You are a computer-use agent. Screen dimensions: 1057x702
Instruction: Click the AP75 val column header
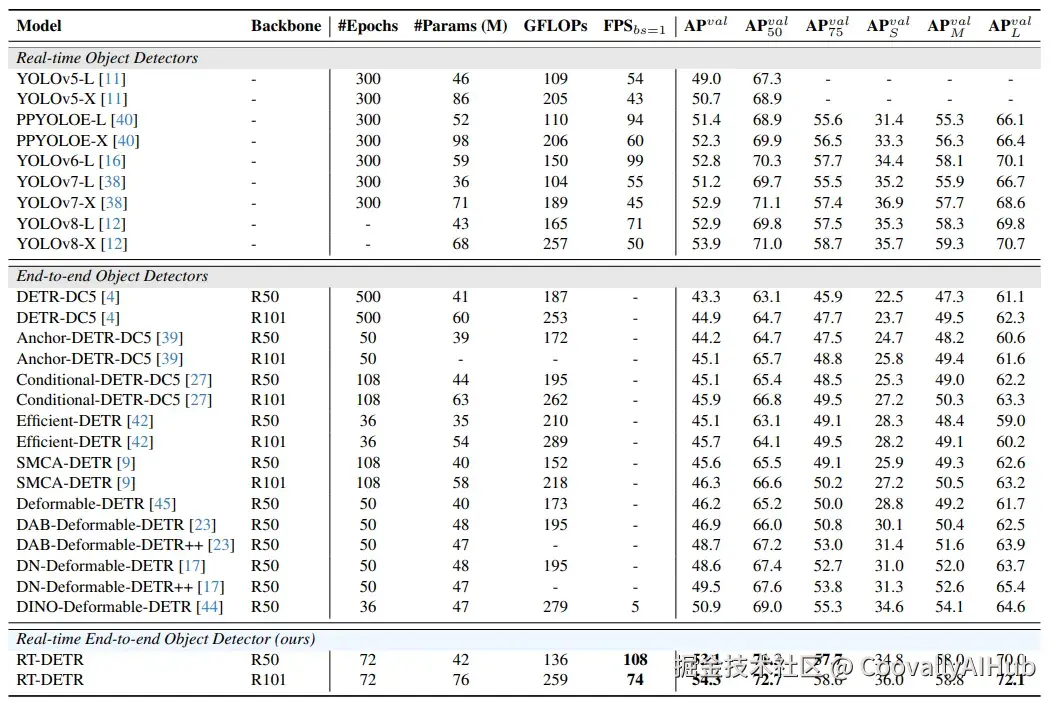coord(827,26)
